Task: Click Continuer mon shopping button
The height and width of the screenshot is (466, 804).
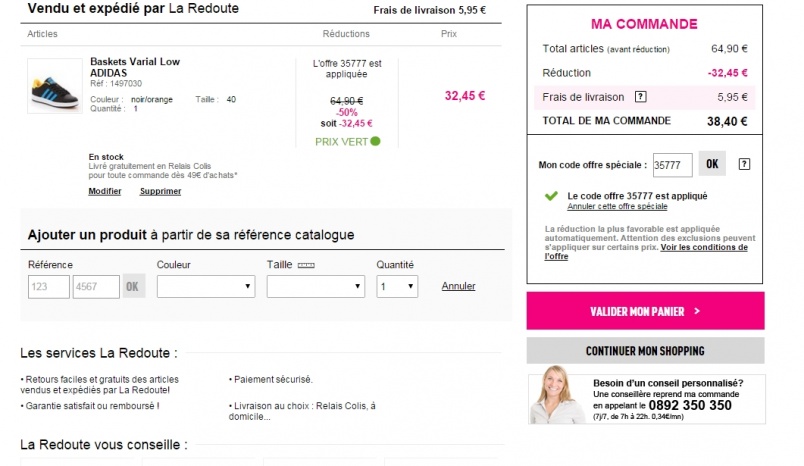Action: (x=645, y=351)
